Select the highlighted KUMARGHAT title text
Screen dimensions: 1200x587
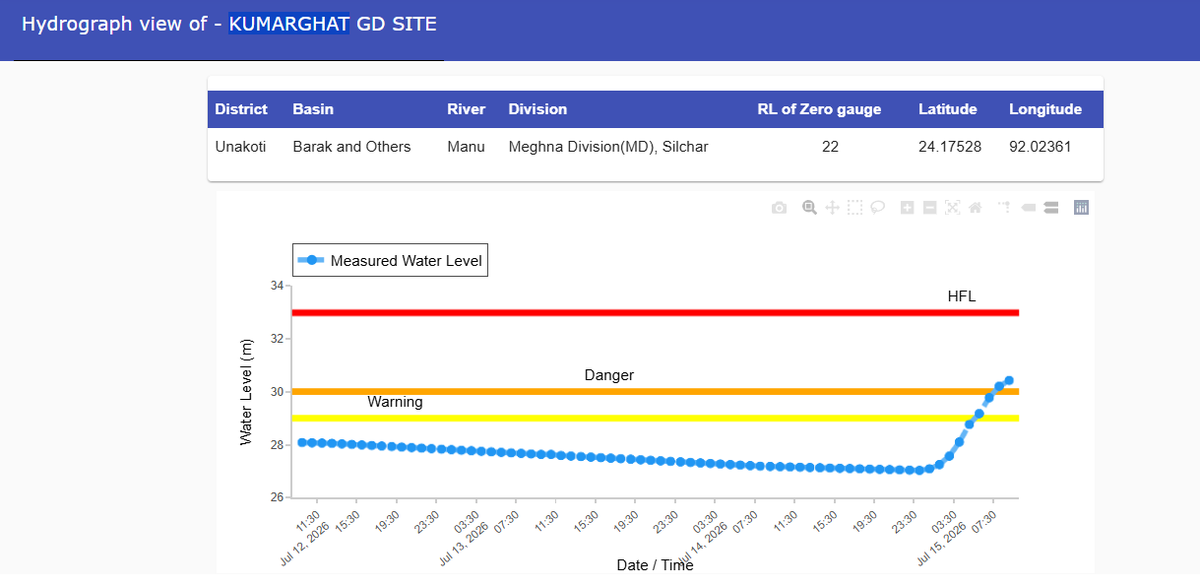point(289,23)
